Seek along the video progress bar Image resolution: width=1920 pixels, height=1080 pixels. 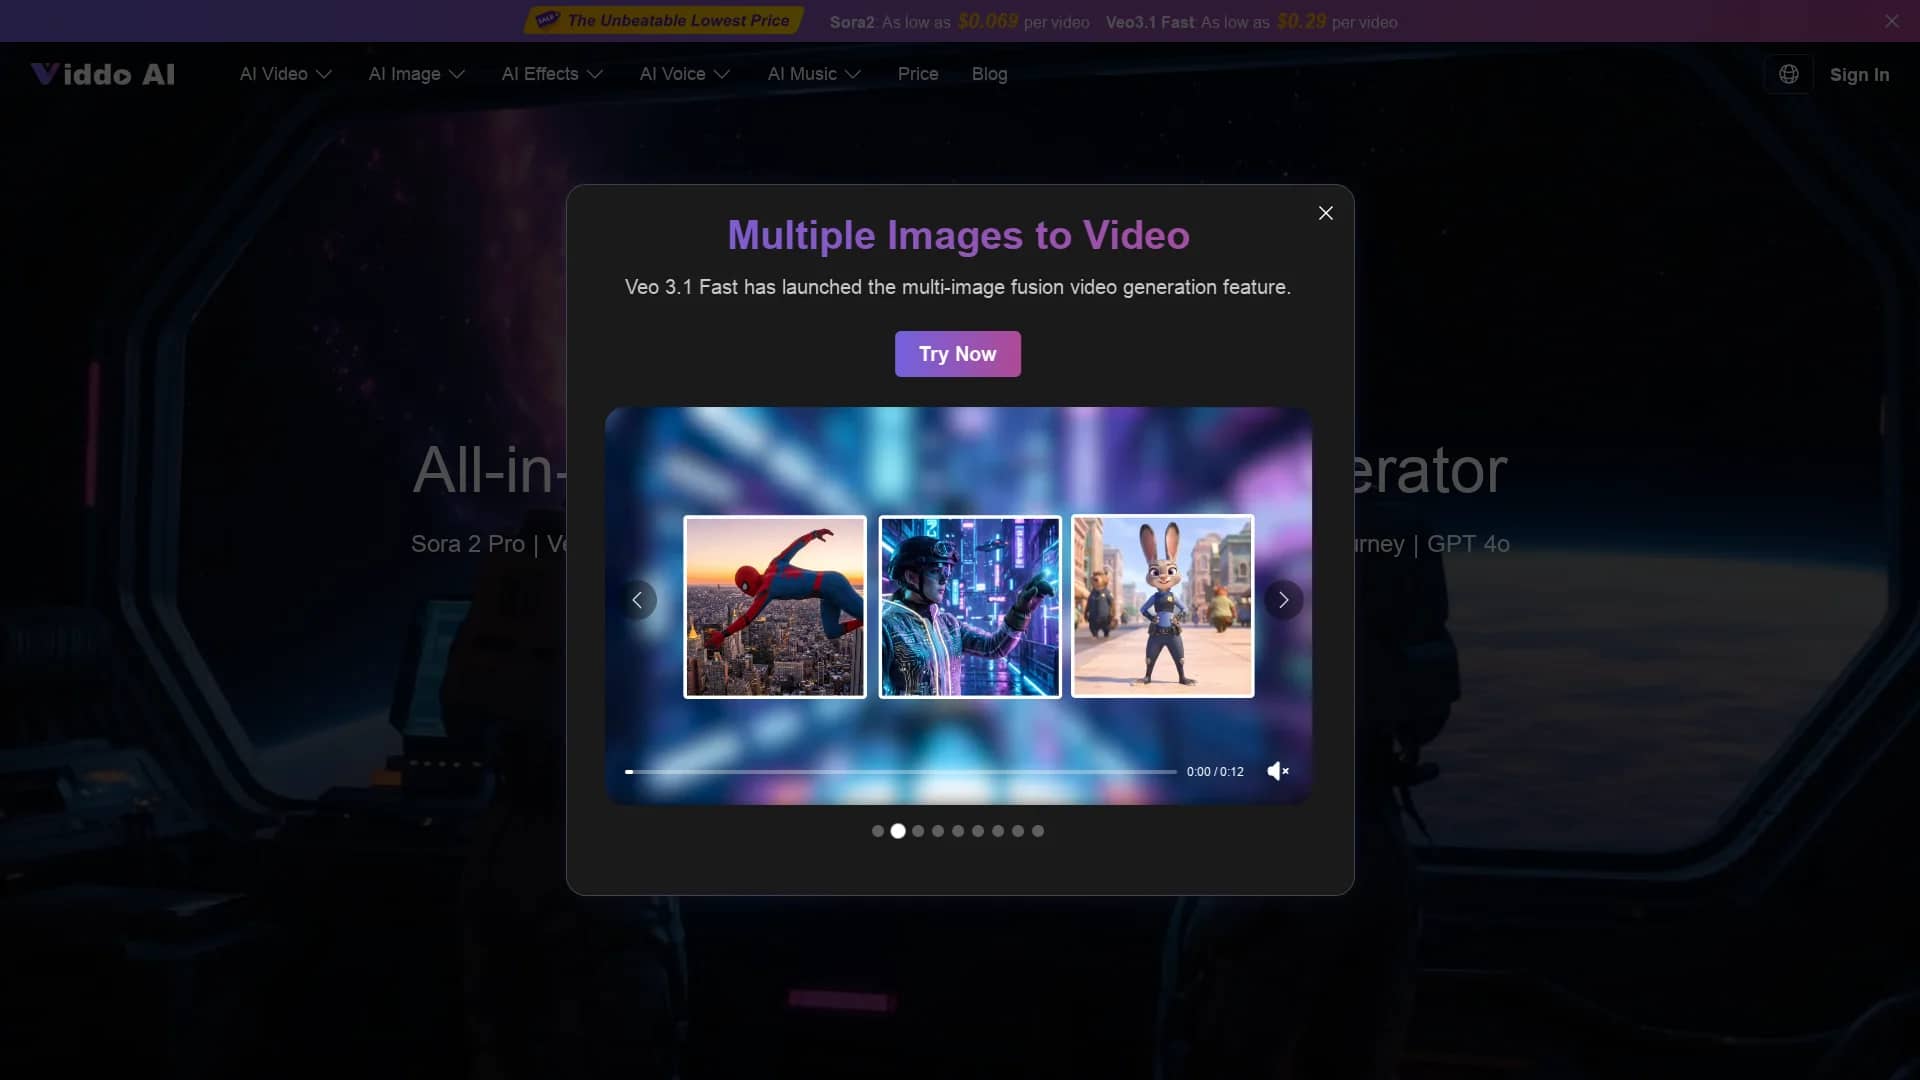[x=900, y=772]
